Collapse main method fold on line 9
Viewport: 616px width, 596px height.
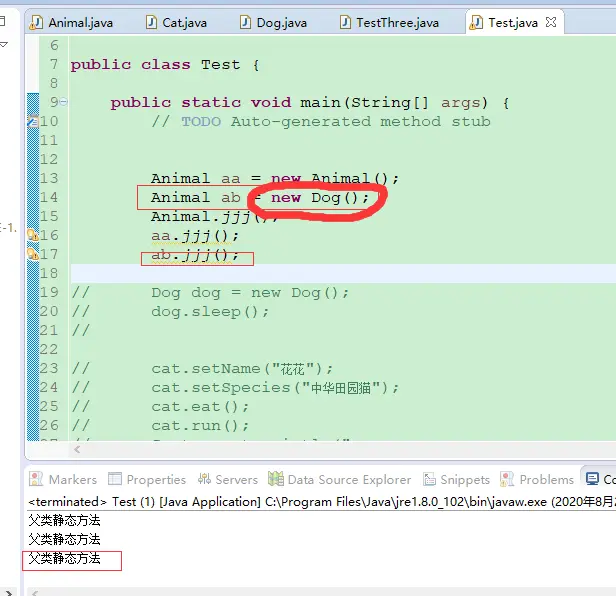click(64, 102)
